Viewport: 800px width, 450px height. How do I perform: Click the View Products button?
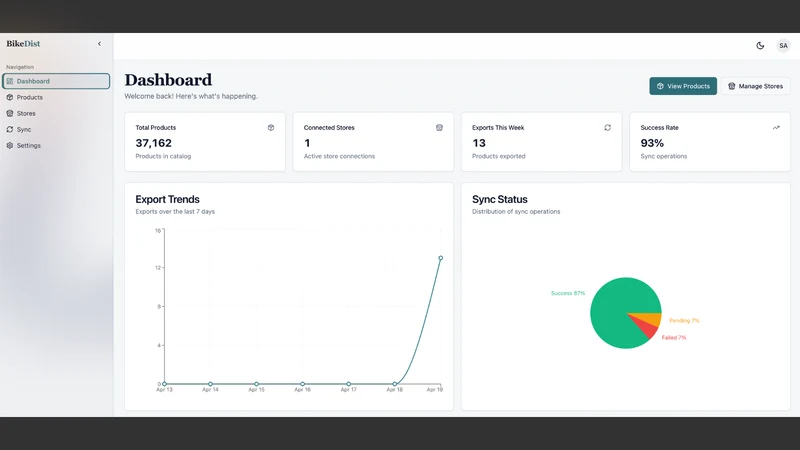683,86
